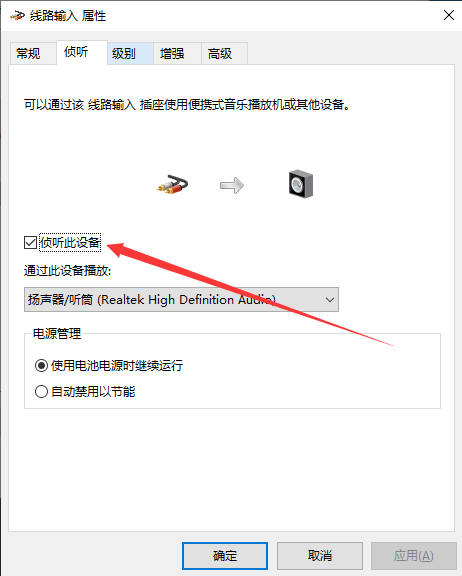Image resolution: width=462 pixels, height=576 pixels.
Task: Click the 侦听此设备 label text
Action: [70, 242]
